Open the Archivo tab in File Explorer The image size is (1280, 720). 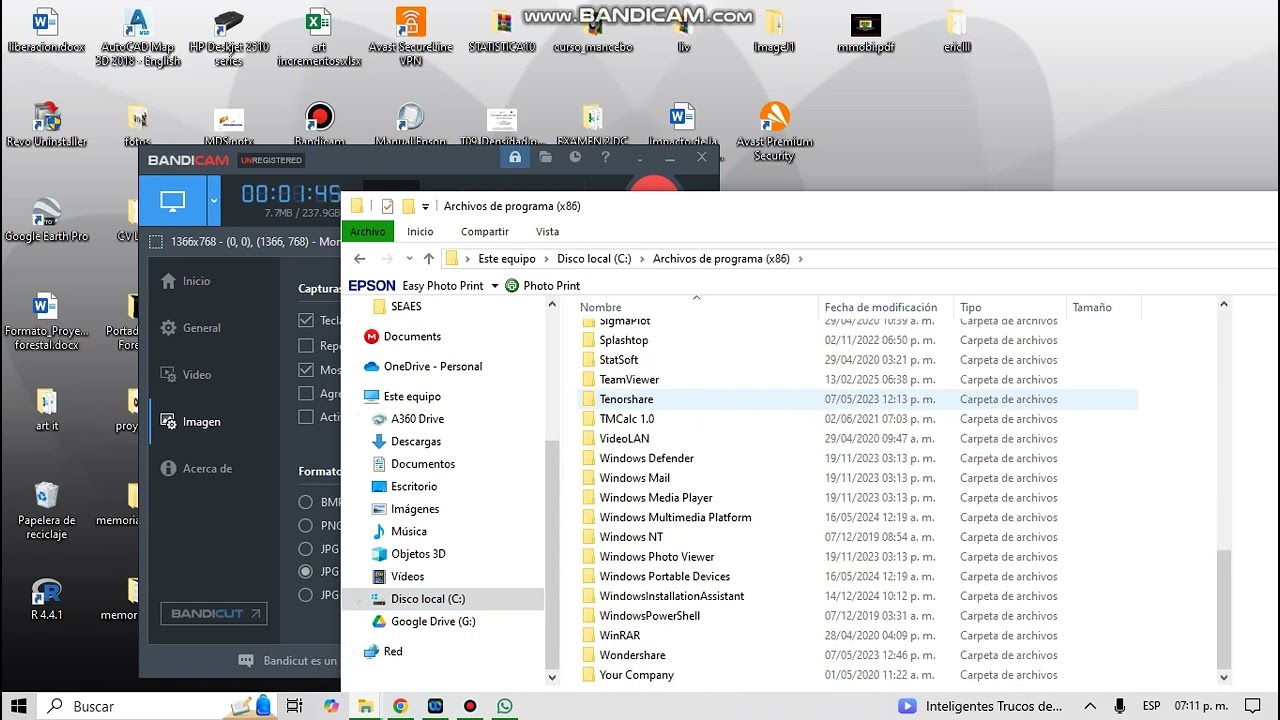pos(367,231)
